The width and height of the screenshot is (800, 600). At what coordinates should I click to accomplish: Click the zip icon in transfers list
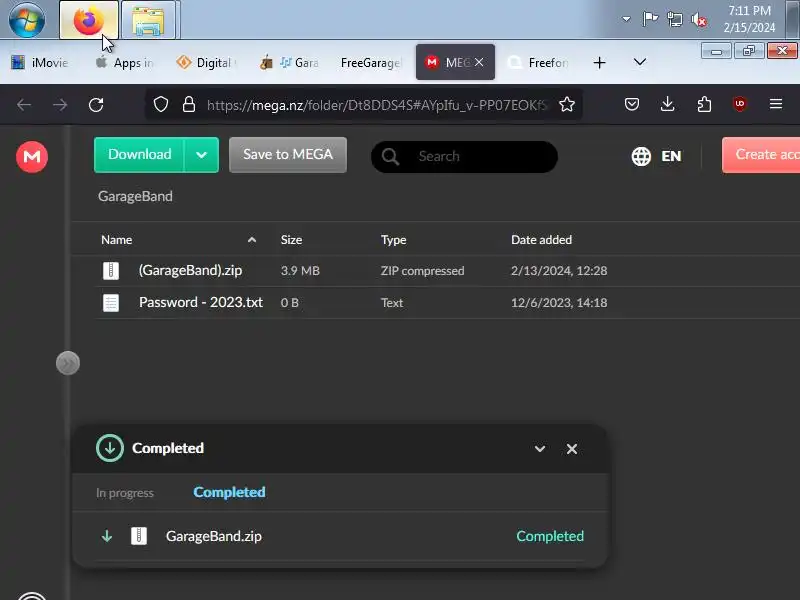139,536
